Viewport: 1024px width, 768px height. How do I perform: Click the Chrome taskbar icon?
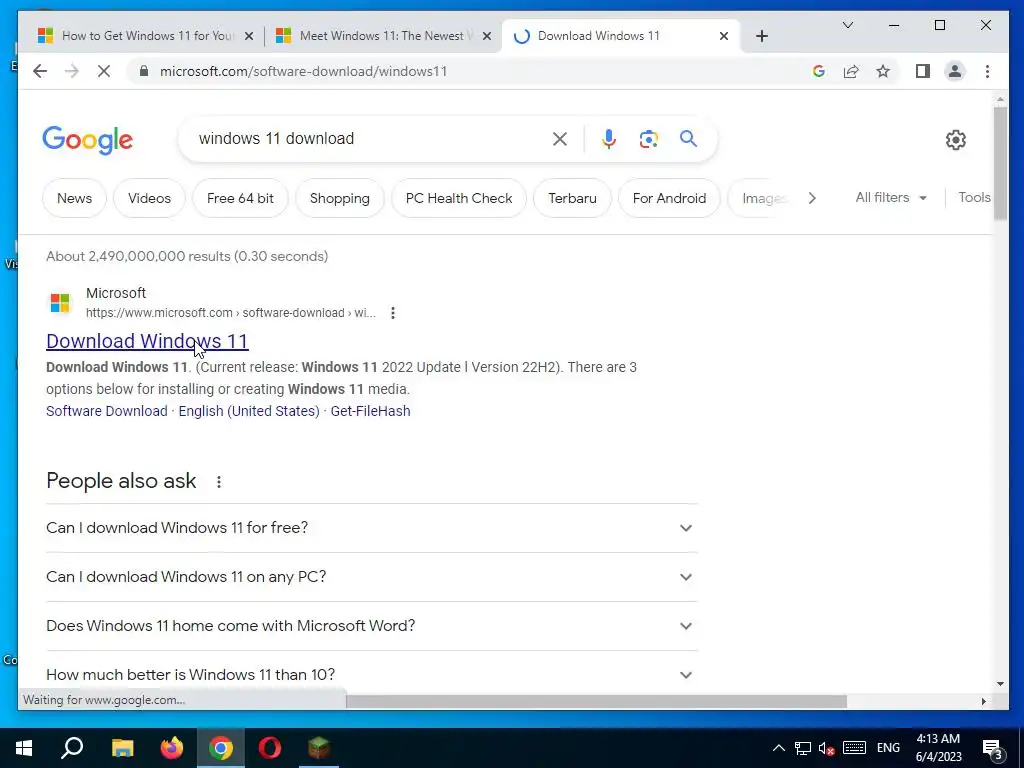click(221, 748)
